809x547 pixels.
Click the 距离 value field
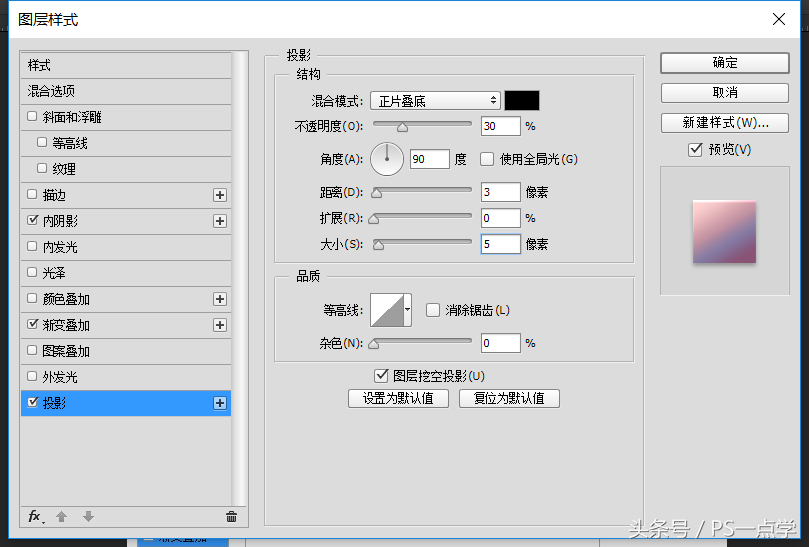[x=500, y=192]
